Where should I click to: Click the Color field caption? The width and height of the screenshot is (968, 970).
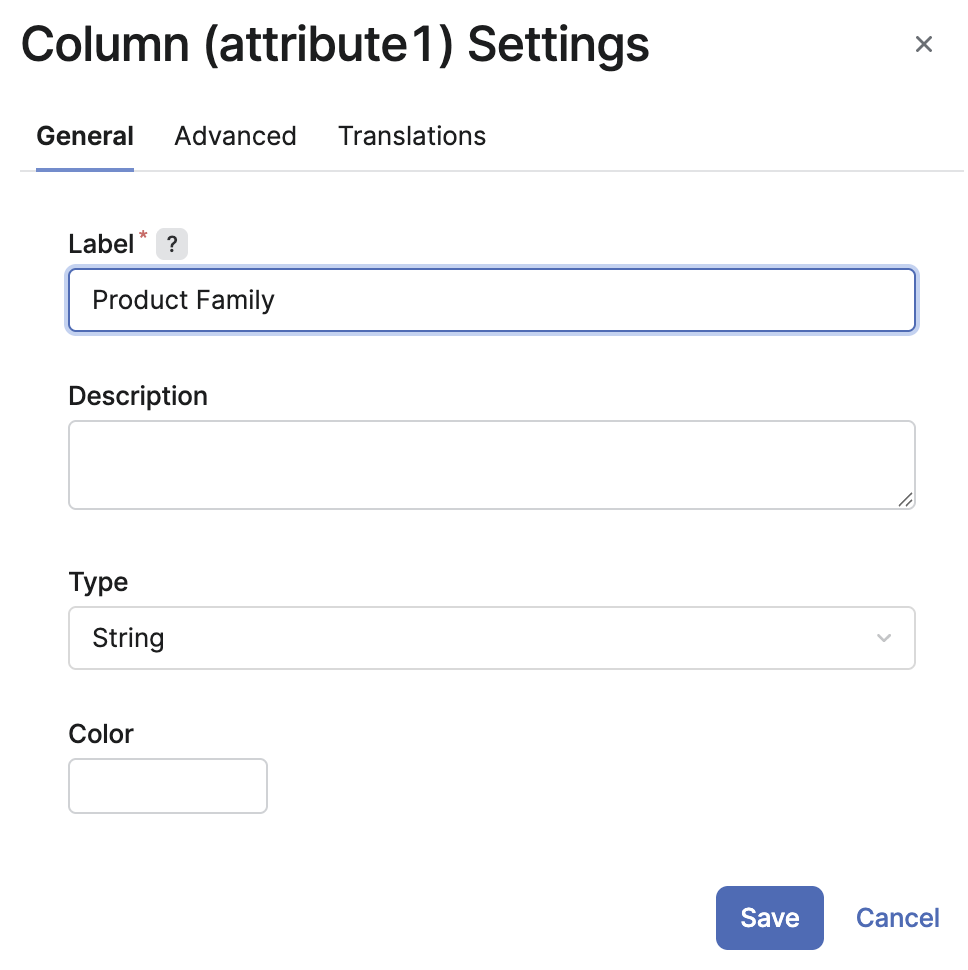click(x=101, y=734)
